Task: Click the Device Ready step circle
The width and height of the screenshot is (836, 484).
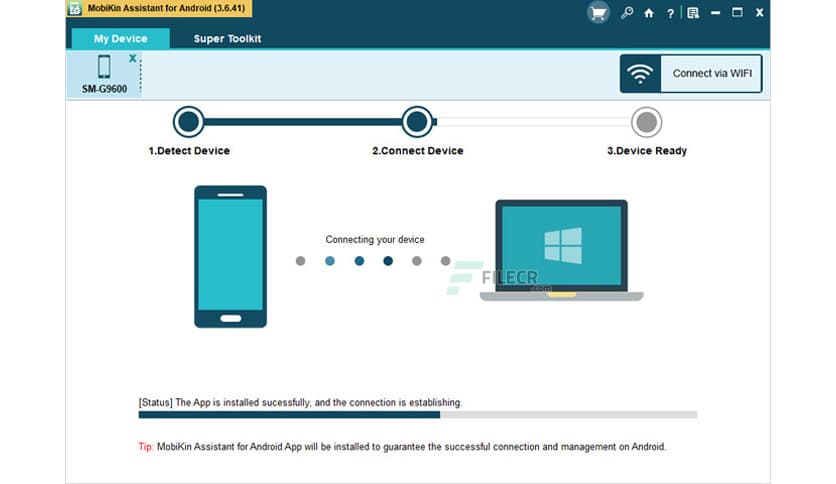Action: pos(647,122)
